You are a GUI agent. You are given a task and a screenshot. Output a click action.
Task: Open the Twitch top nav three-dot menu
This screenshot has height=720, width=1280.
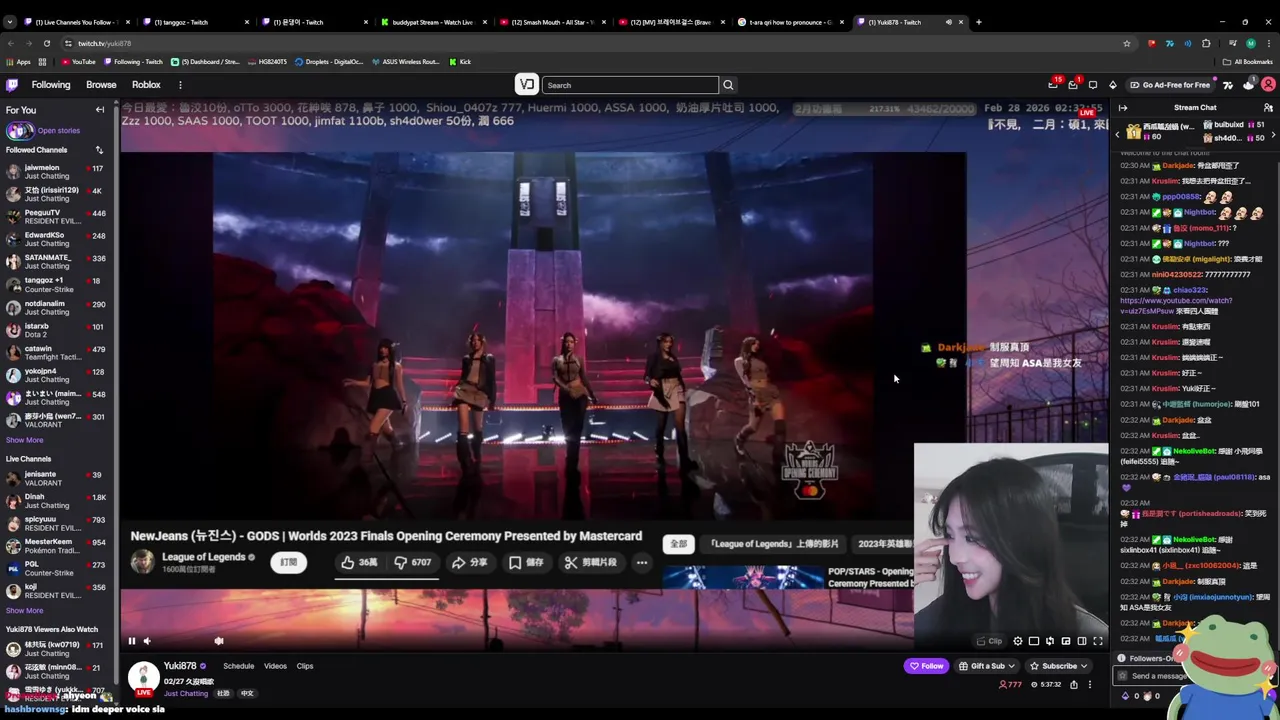180,85
